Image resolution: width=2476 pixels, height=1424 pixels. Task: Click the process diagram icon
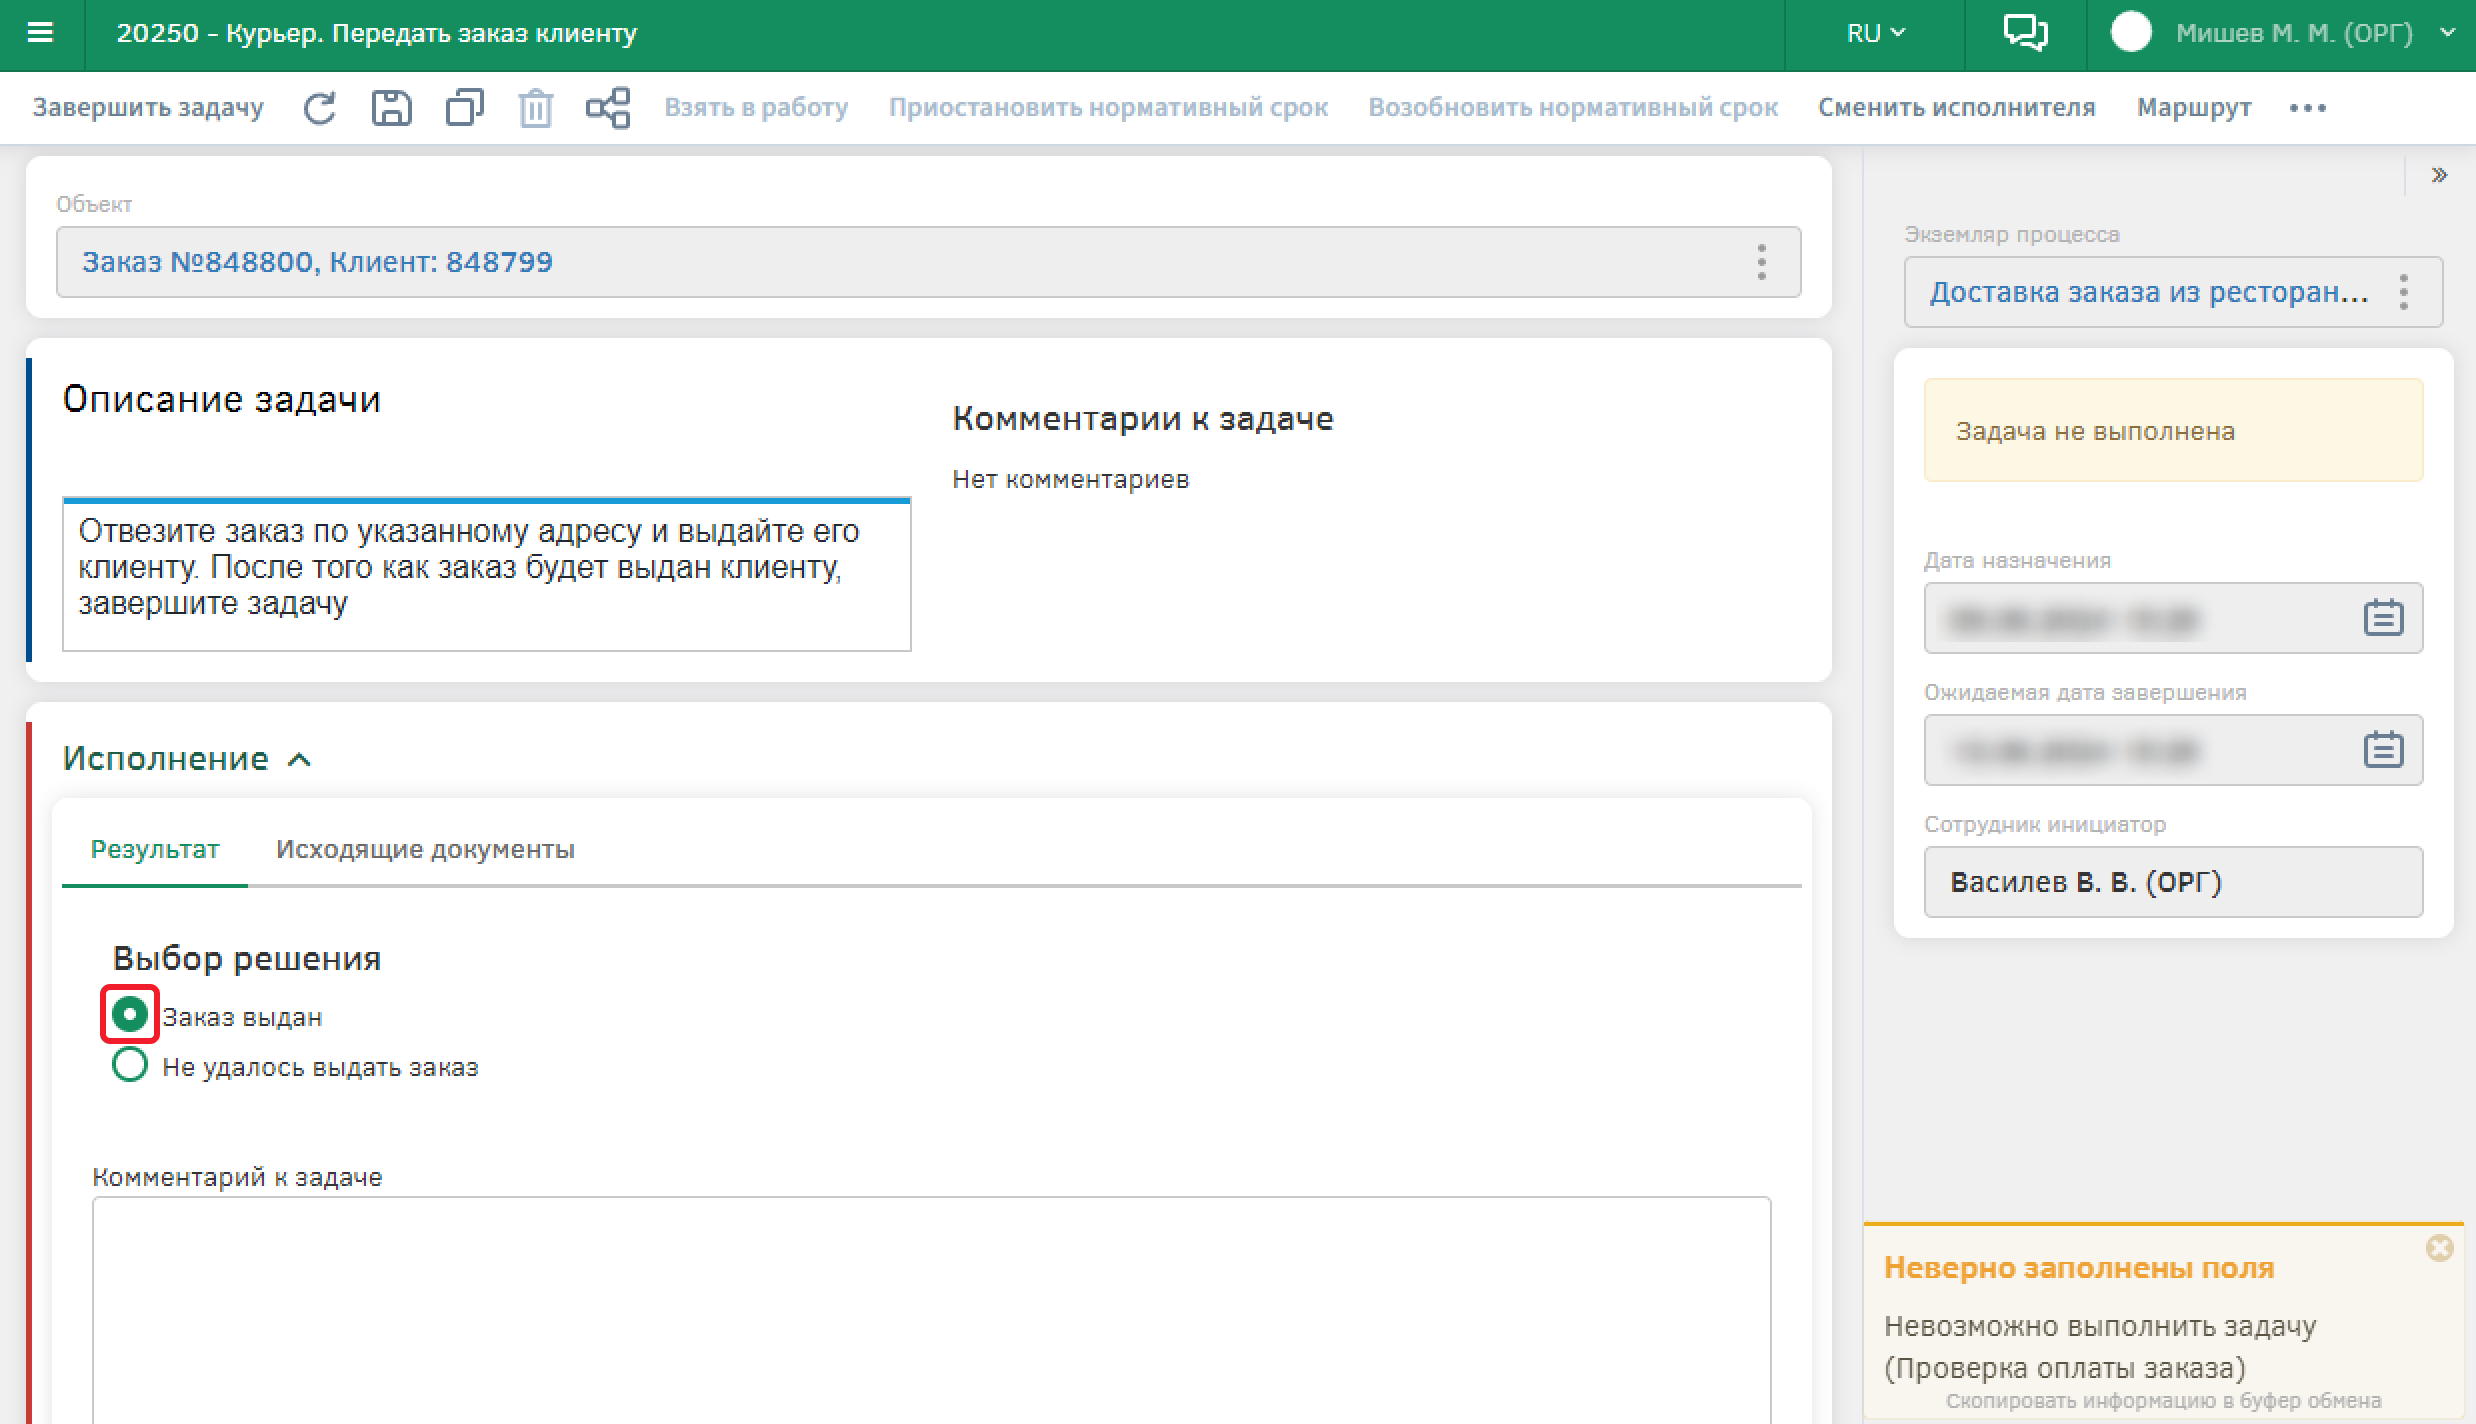pos(608,108)
